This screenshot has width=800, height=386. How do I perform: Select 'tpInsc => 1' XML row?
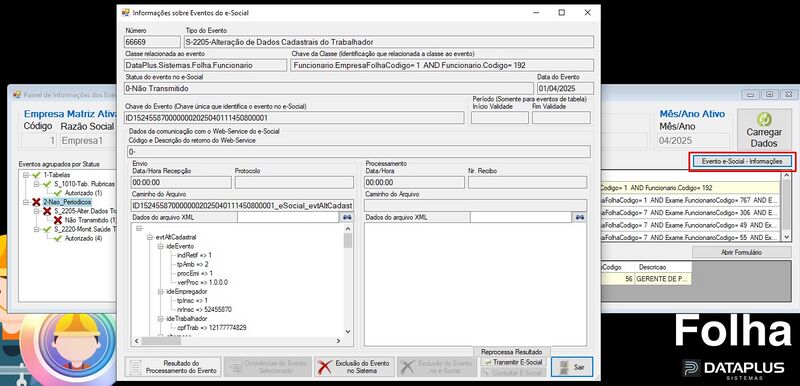tap(193, 301)
